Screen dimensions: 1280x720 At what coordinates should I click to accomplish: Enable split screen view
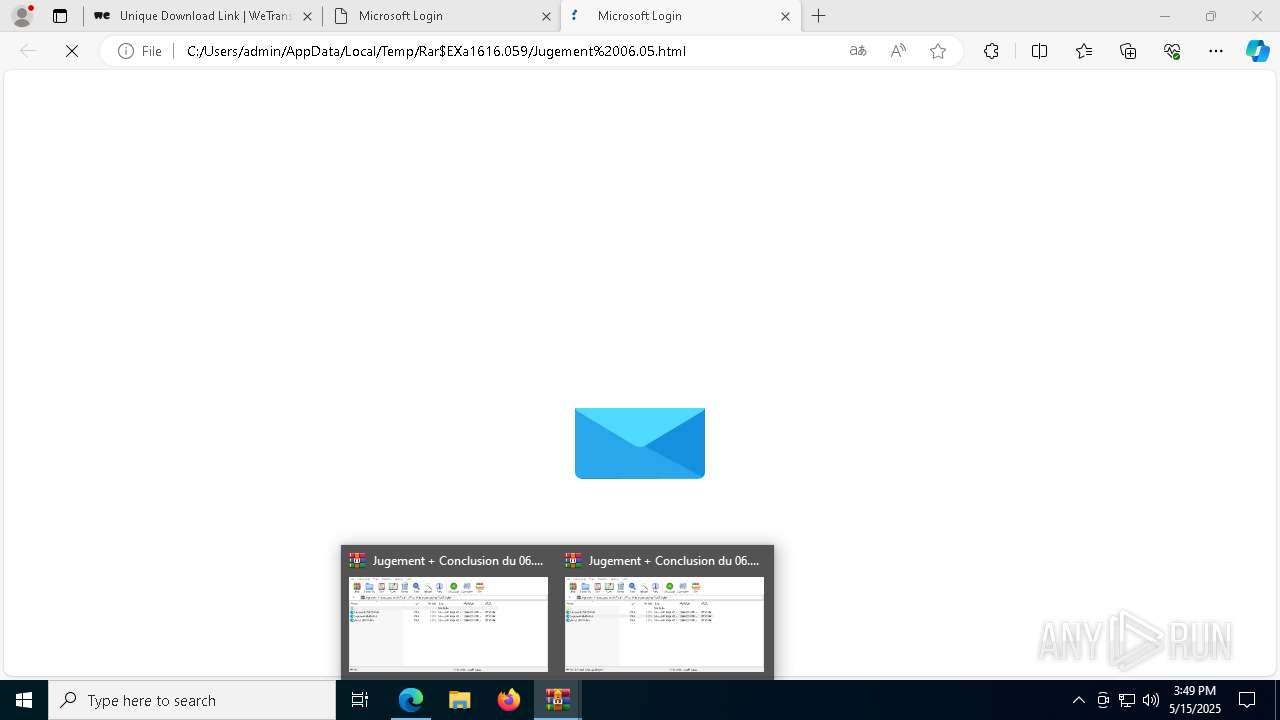click(x=1039, y=51)
